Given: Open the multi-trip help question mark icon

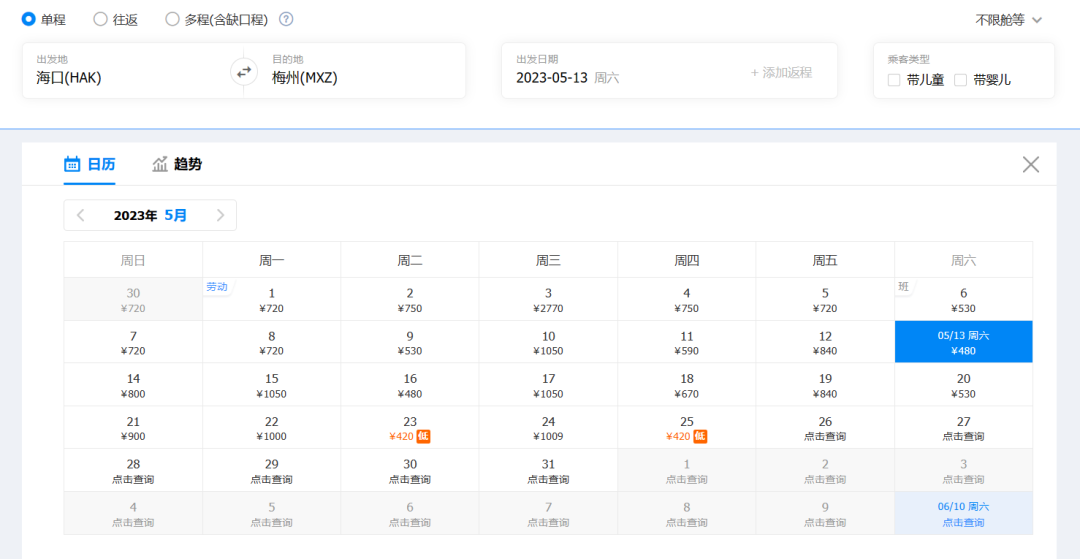Looking at the screenshot, I should 286,19.
